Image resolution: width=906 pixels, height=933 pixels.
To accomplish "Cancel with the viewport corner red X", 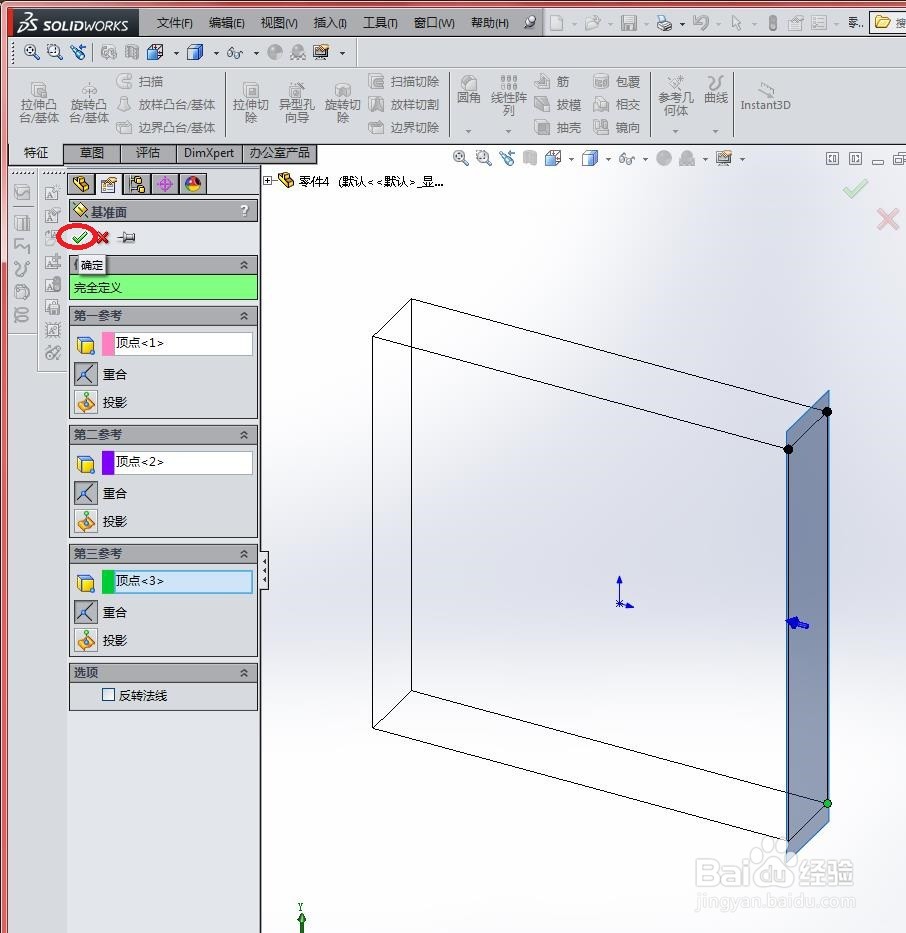I will (x=888, y=219).
